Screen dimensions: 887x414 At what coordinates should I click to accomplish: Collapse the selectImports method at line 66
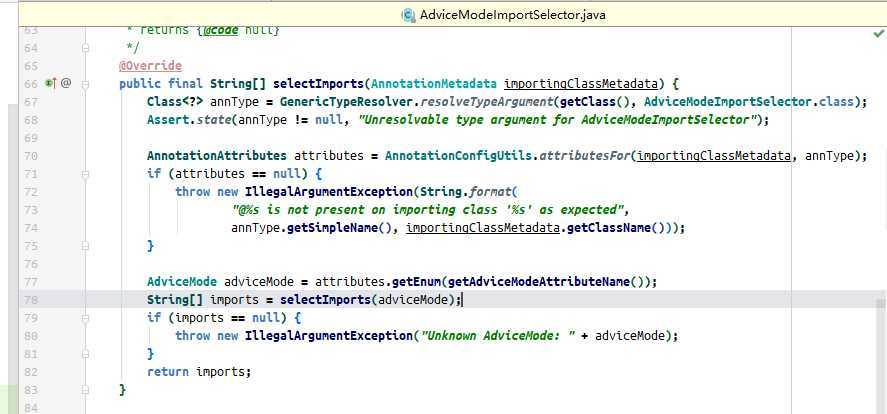point(85,84)
